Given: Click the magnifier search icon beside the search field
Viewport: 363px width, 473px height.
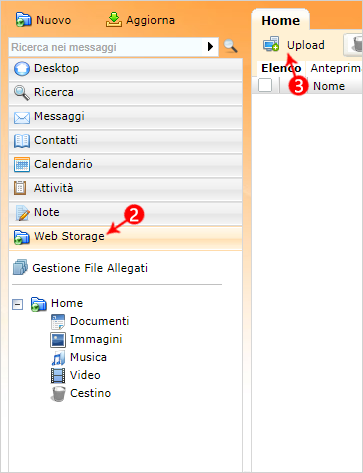Looking at the screenshot, I should [231, 46].
